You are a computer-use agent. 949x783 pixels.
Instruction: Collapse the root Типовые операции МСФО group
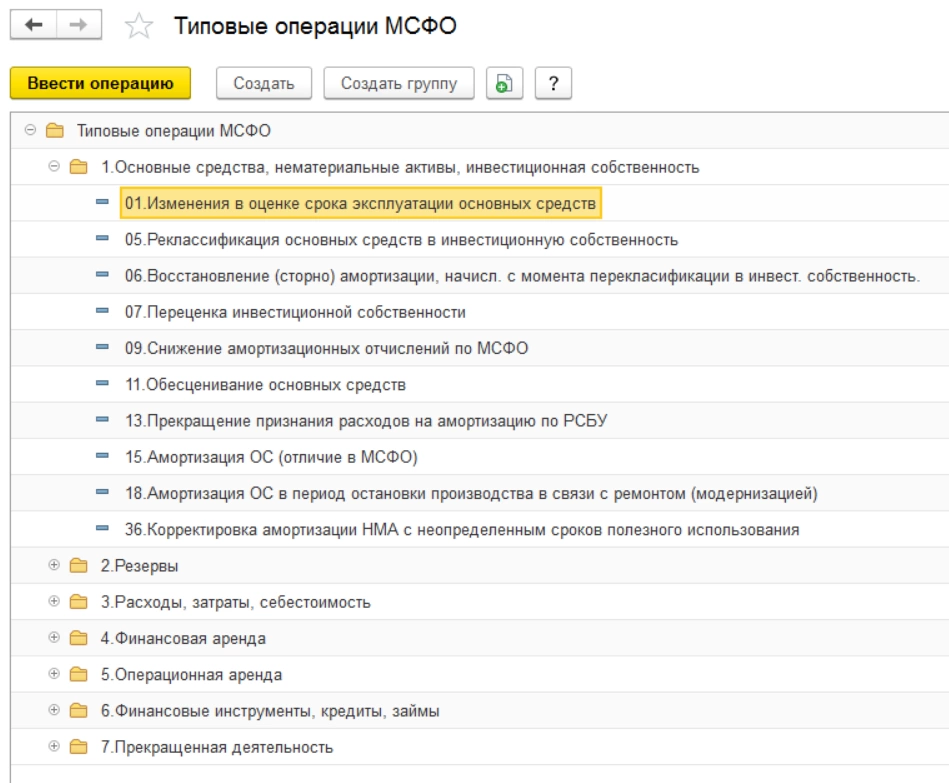coord(30,130)
